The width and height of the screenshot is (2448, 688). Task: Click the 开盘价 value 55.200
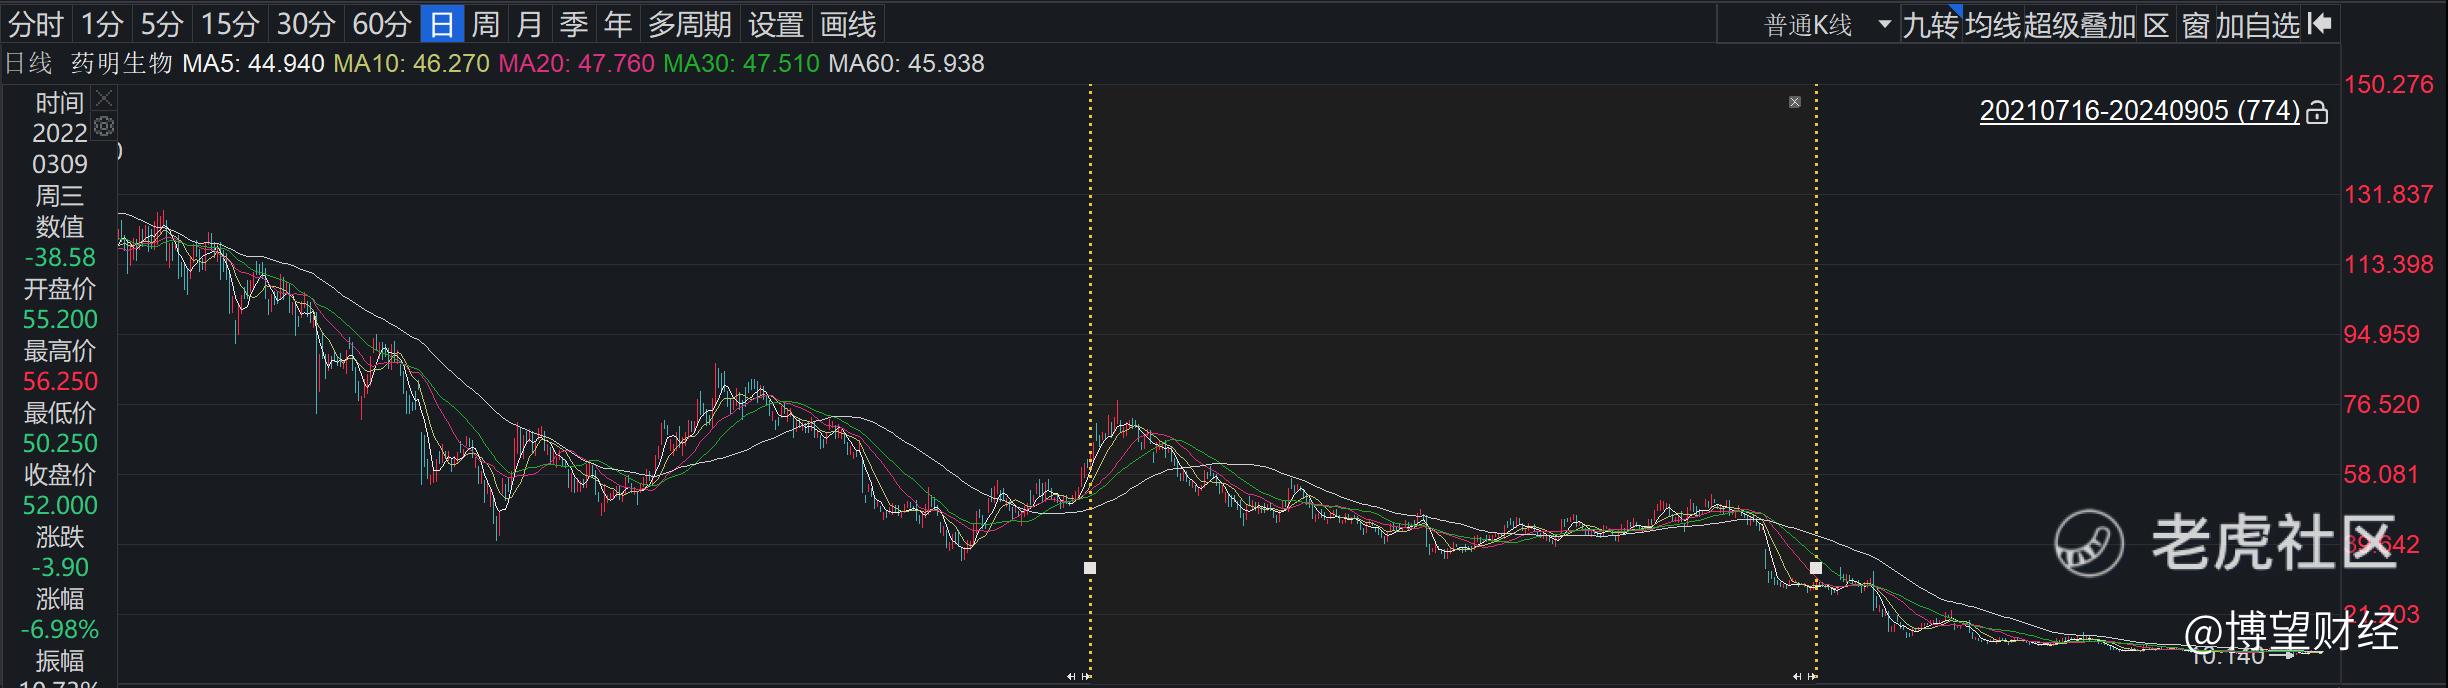(x=60, y=320)
